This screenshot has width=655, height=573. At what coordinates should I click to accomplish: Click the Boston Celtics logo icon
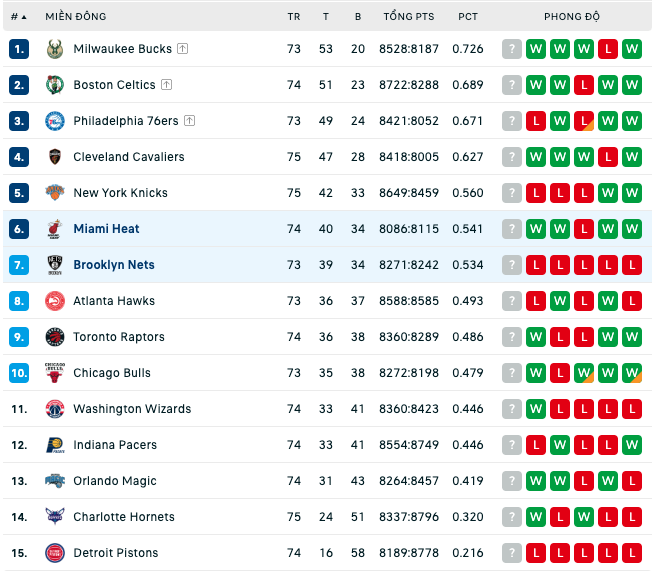coord(55,85)
